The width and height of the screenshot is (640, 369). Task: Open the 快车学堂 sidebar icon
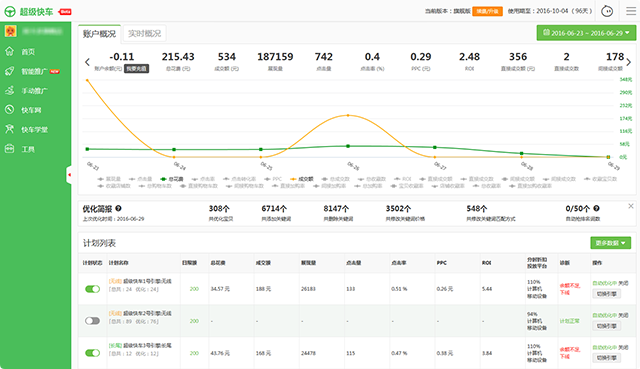[x=9, y=129]
